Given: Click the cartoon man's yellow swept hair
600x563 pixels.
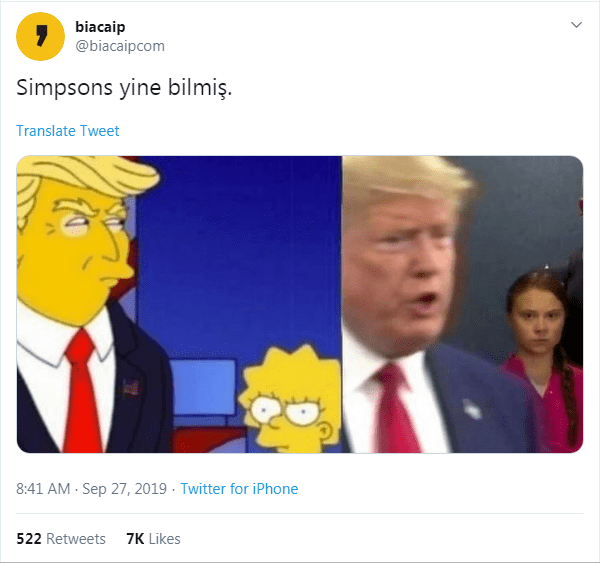Looking at the screenshot, I should coord(82,178).
